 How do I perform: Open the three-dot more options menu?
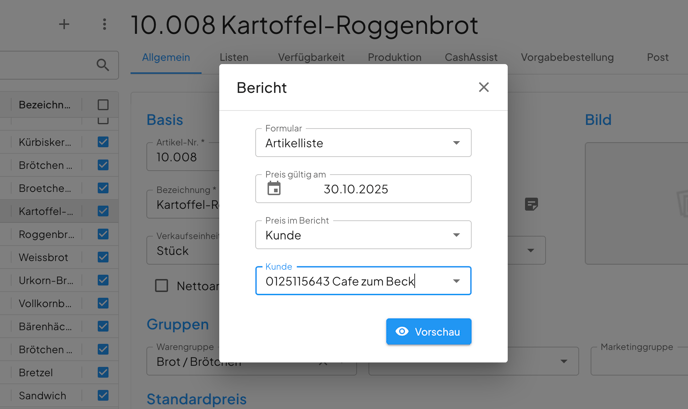click(x=104, y=24)
